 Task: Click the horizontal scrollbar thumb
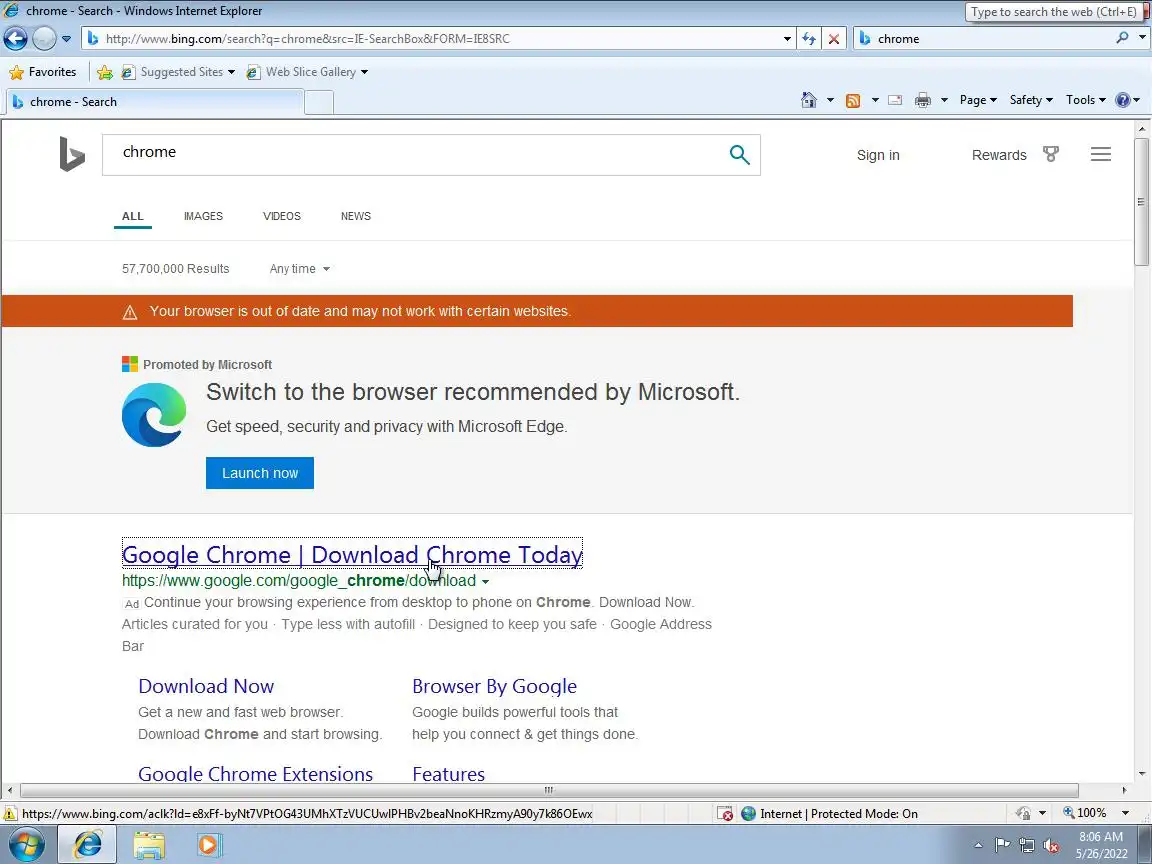pos(549,791)
